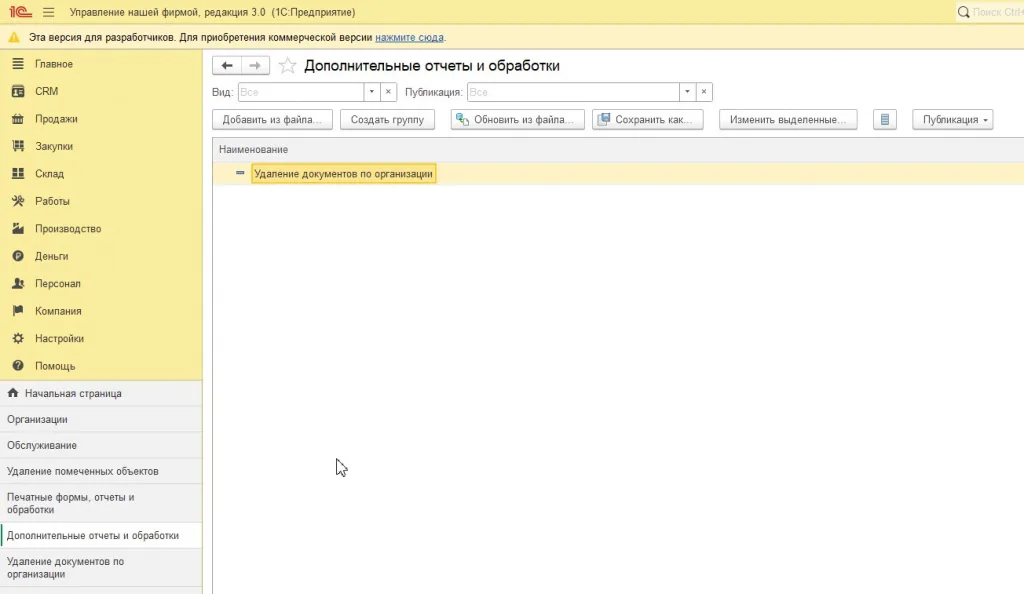Switch to Печатные формы, отчеты и обработки tab

(x=101, y=503)
